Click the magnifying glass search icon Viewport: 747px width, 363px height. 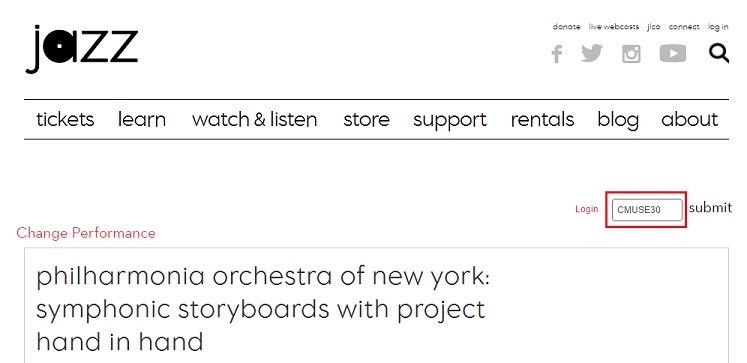pos(718,53)
